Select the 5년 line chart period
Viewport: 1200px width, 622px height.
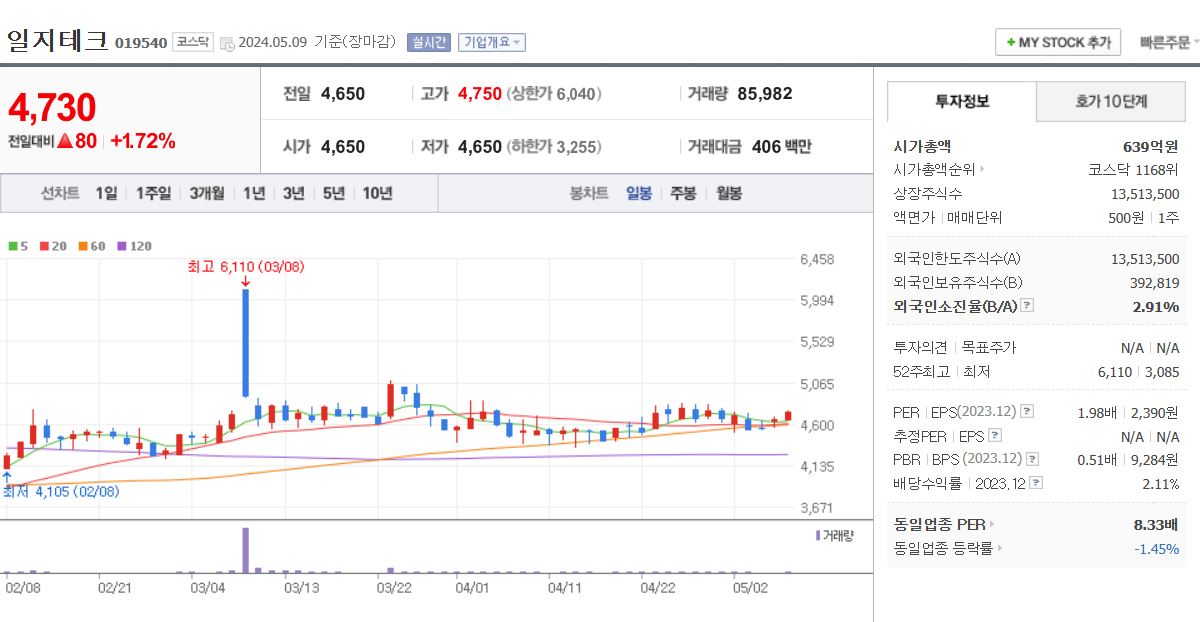[333, 193]
